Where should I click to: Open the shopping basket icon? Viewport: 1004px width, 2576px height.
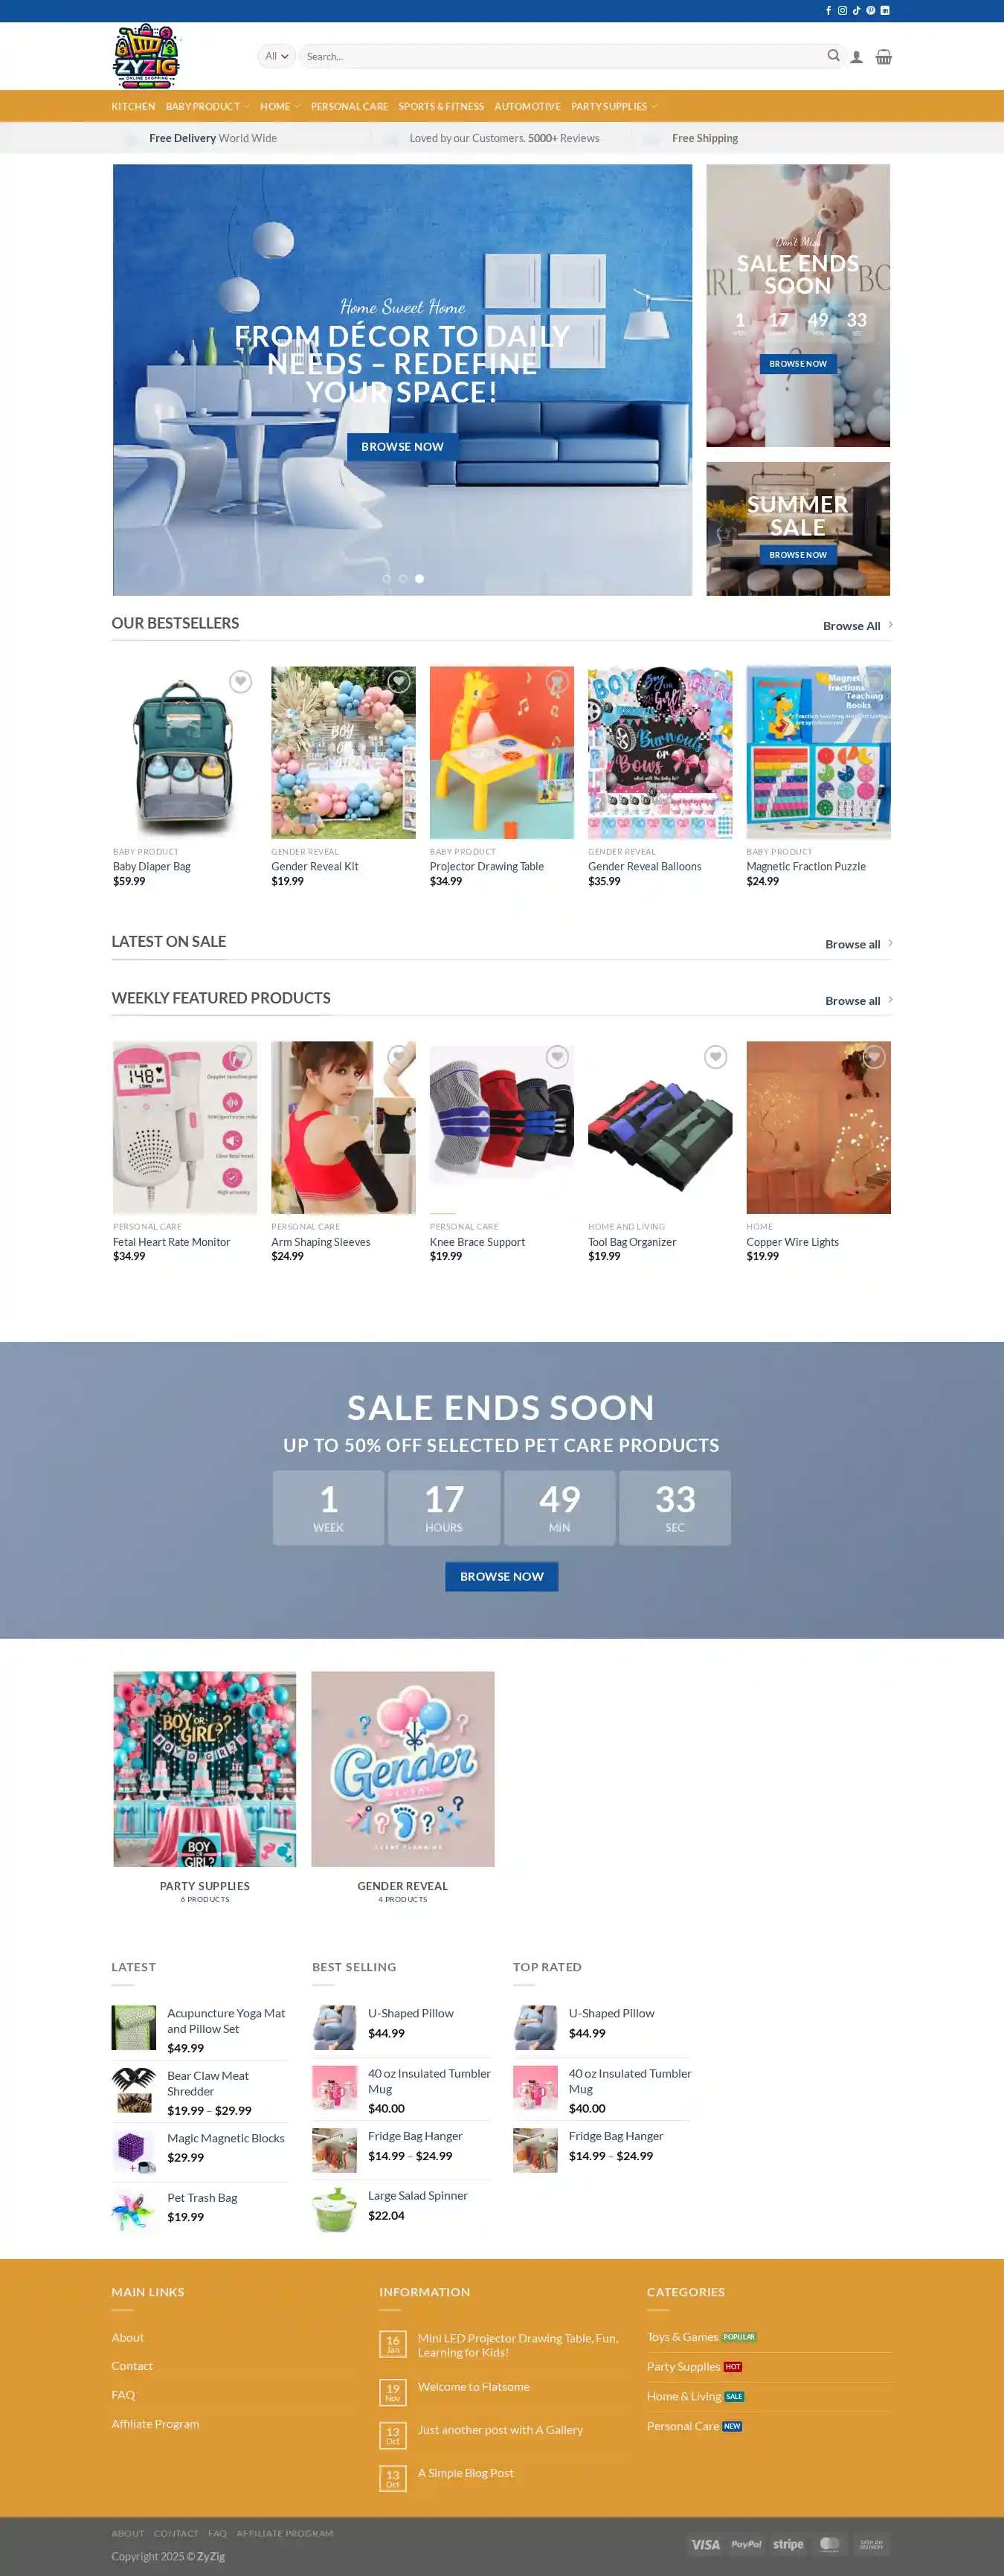click(884, 57)
